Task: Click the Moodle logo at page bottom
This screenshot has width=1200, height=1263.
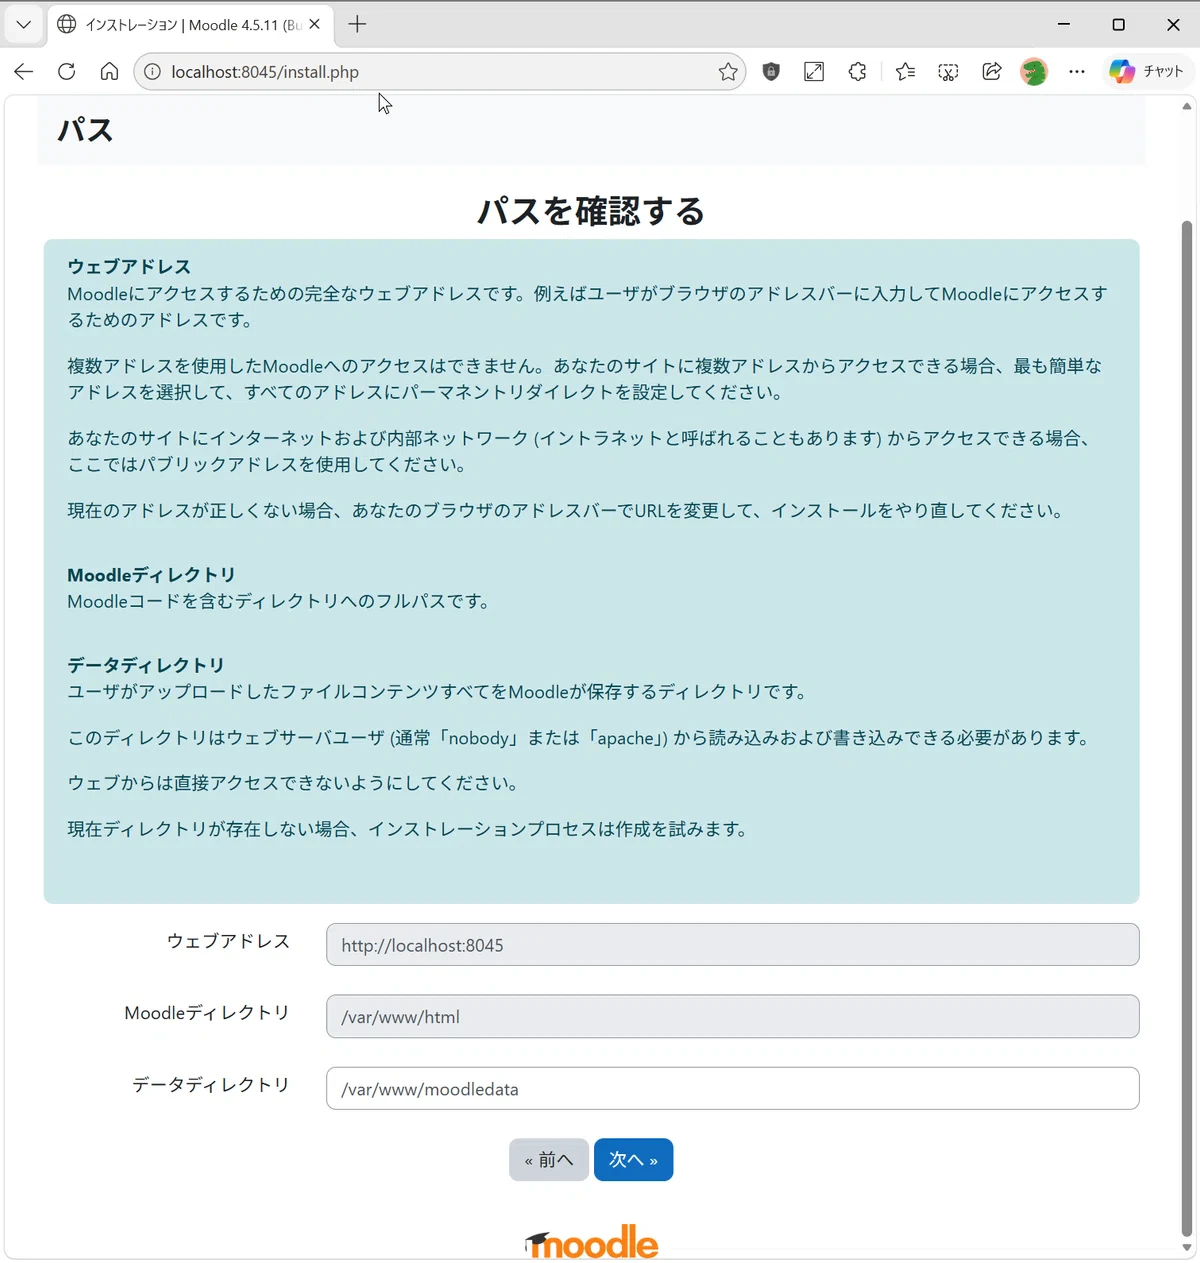Action: pos(592,1243)
